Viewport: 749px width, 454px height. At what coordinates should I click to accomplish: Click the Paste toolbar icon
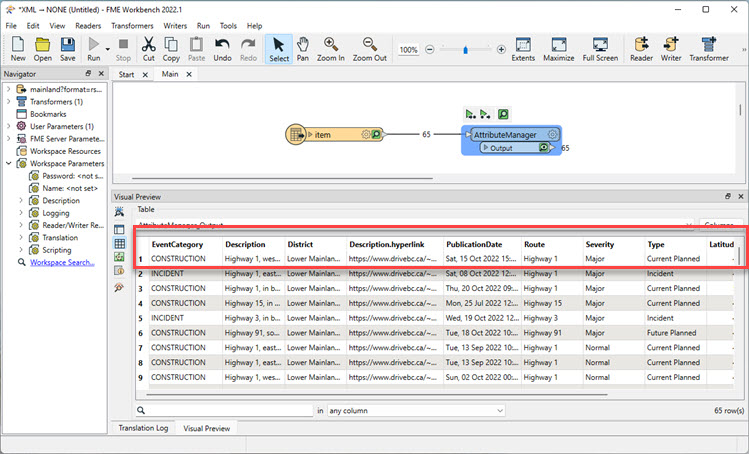click(196, 49)
